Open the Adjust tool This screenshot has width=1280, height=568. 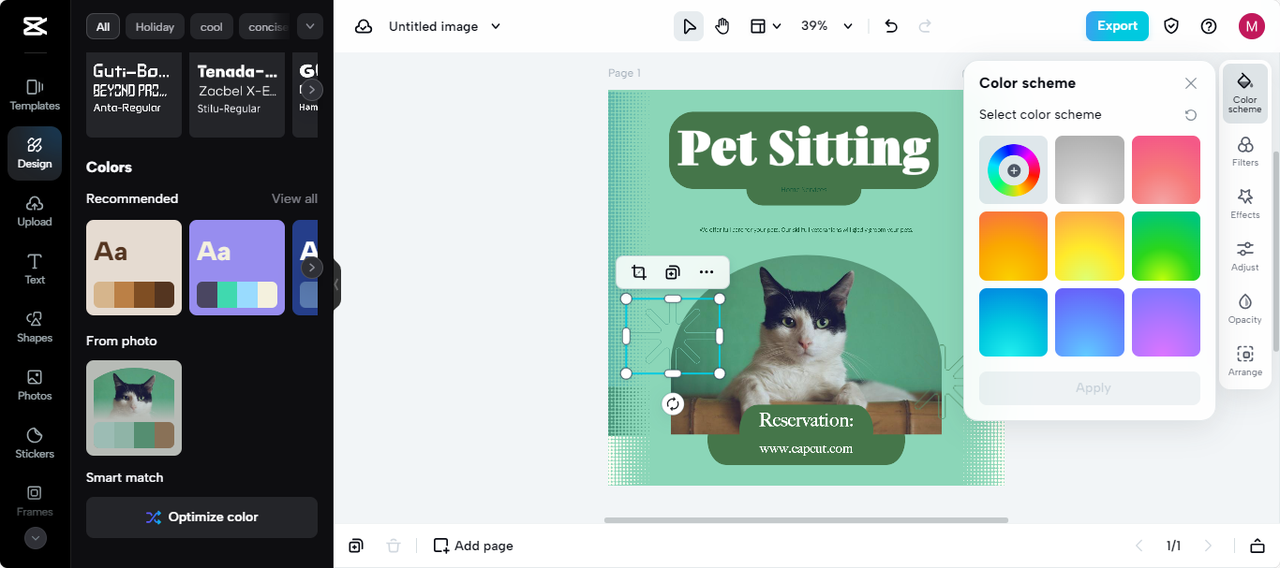point(1245,256)
